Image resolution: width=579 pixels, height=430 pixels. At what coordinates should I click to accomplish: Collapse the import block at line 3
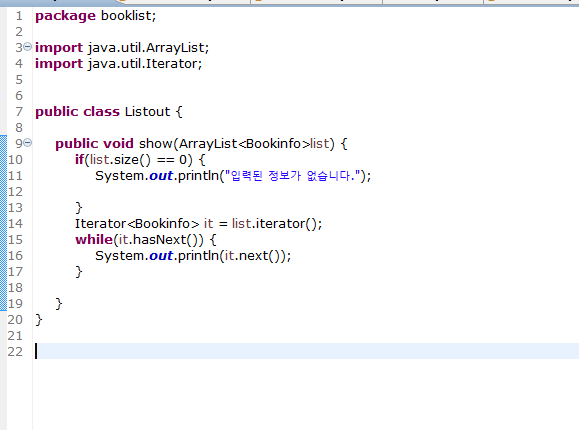coord(28,47)
